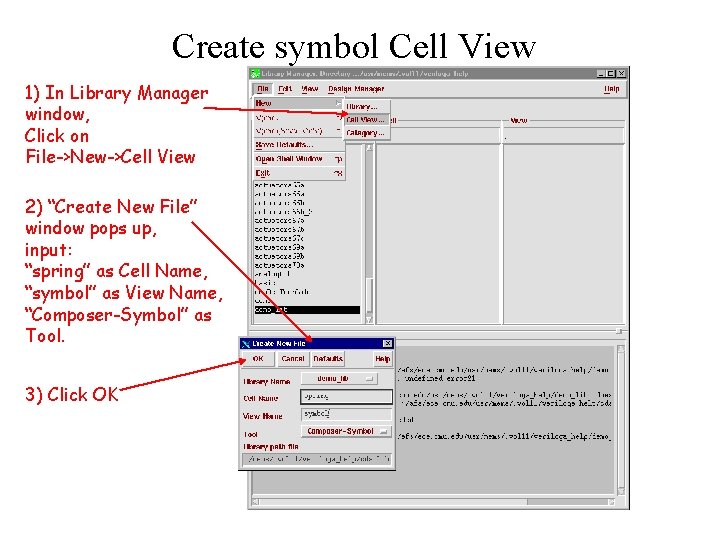This screenshot has width=720, height=540.
Task: Open the File menu in Library Manager
Action: 263,89
